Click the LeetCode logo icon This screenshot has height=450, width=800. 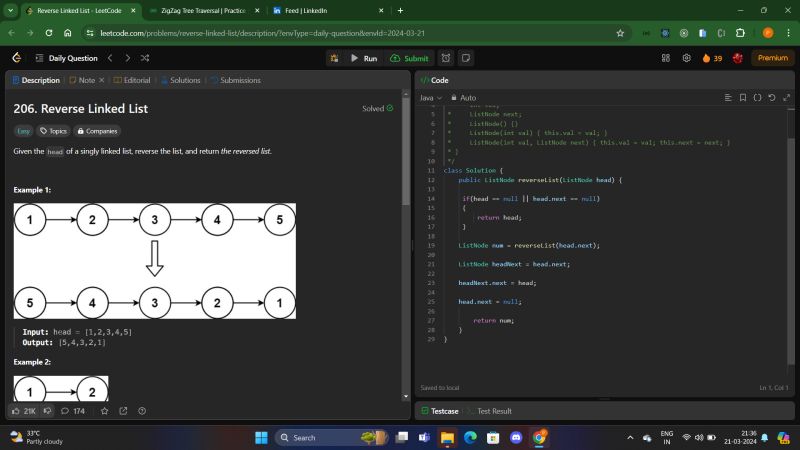(x=16, y=58)
